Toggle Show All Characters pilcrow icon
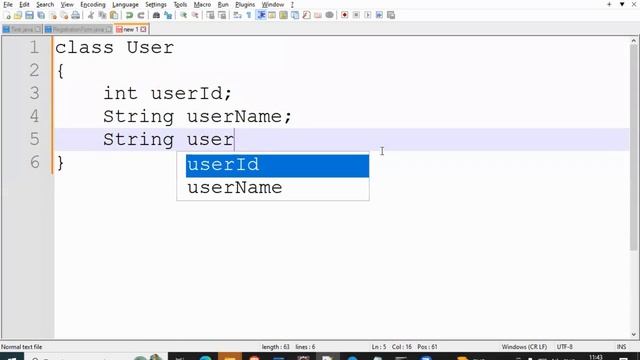This screenshot has height=360, width=640. pos(249,16)
